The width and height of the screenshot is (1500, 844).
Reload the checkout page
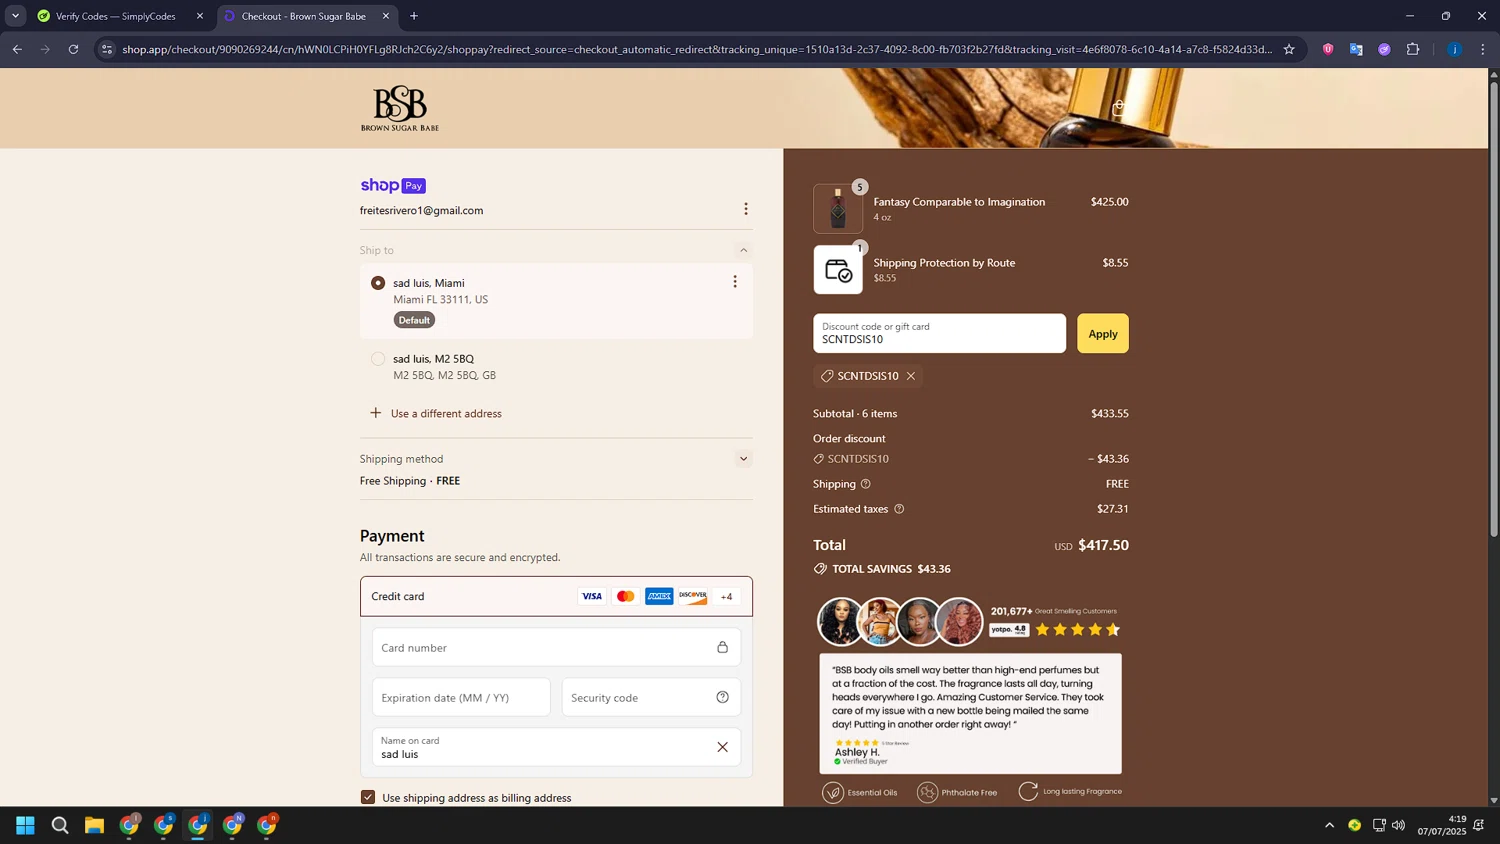point(73,49)
